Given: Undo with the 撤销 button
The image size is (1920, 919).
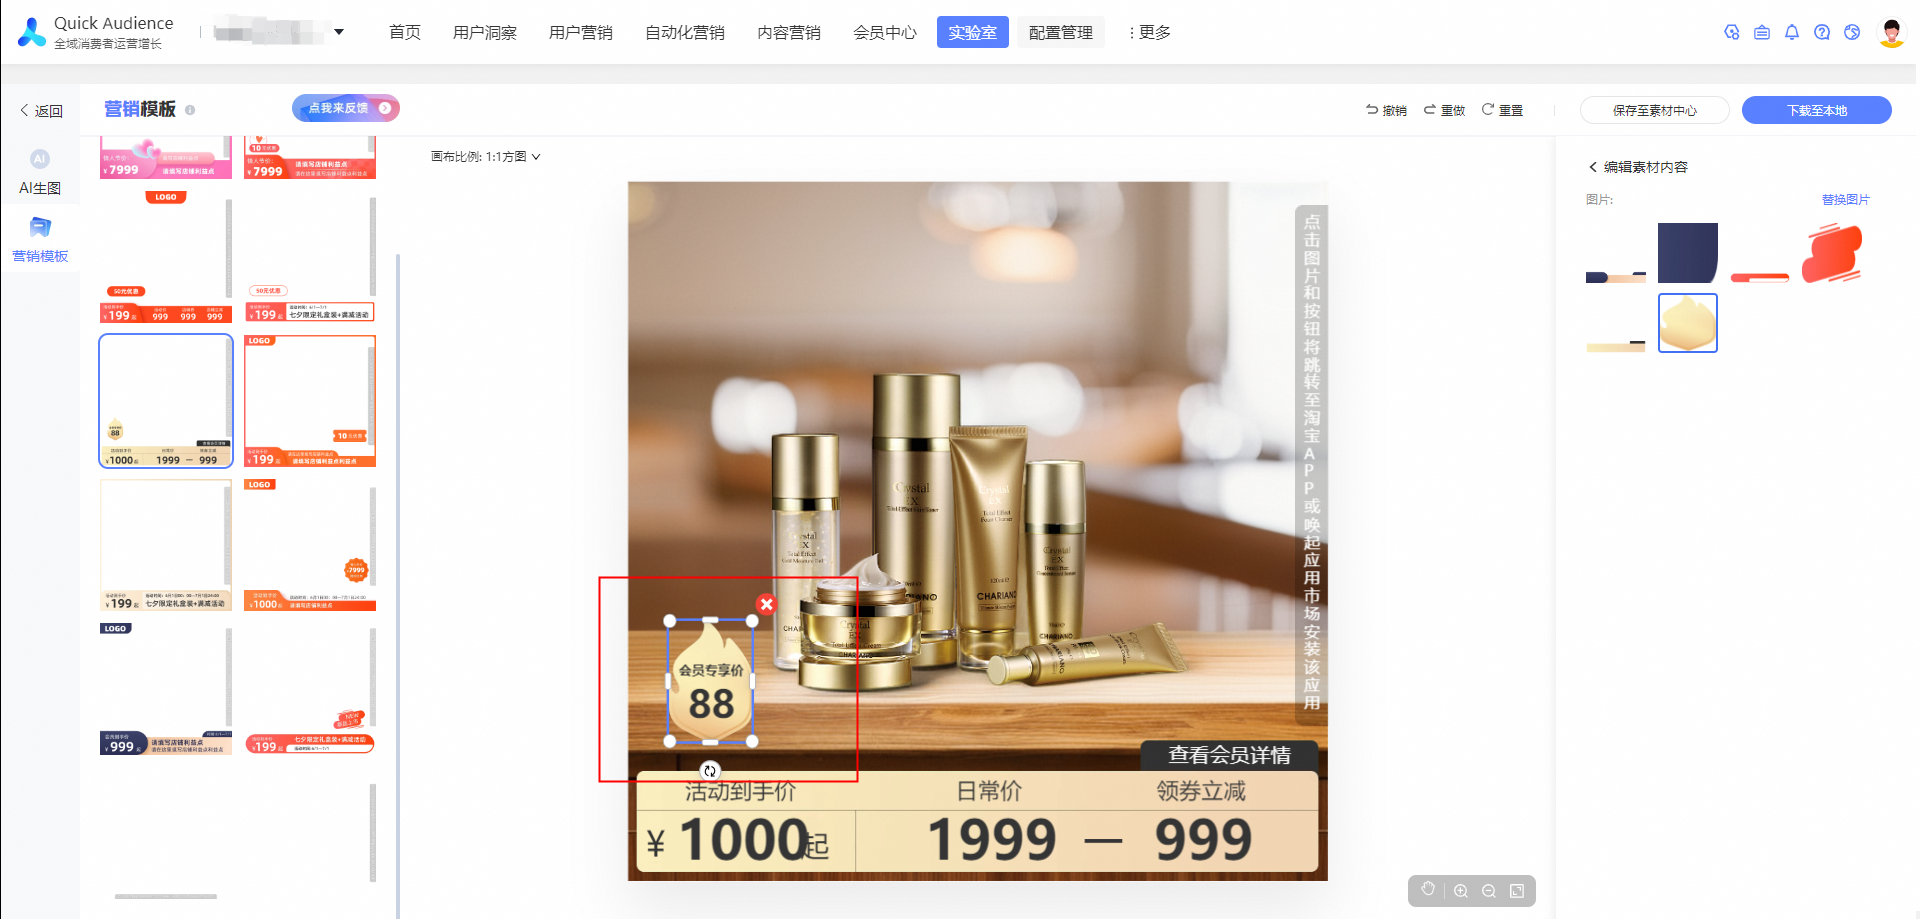Looking at the screenshot, I should 1386,110.
